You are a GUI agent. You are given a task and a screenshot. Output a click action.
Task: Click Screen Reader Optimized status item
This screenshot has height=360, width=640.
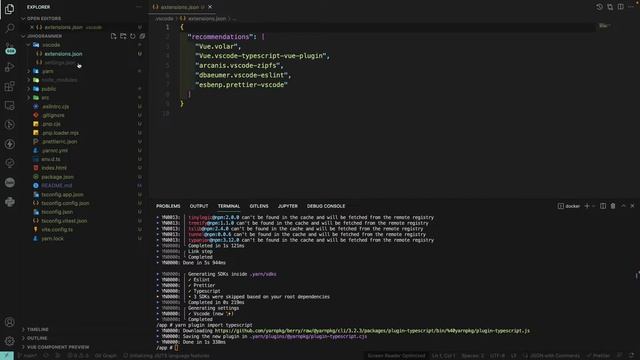(x=396, y=356)
